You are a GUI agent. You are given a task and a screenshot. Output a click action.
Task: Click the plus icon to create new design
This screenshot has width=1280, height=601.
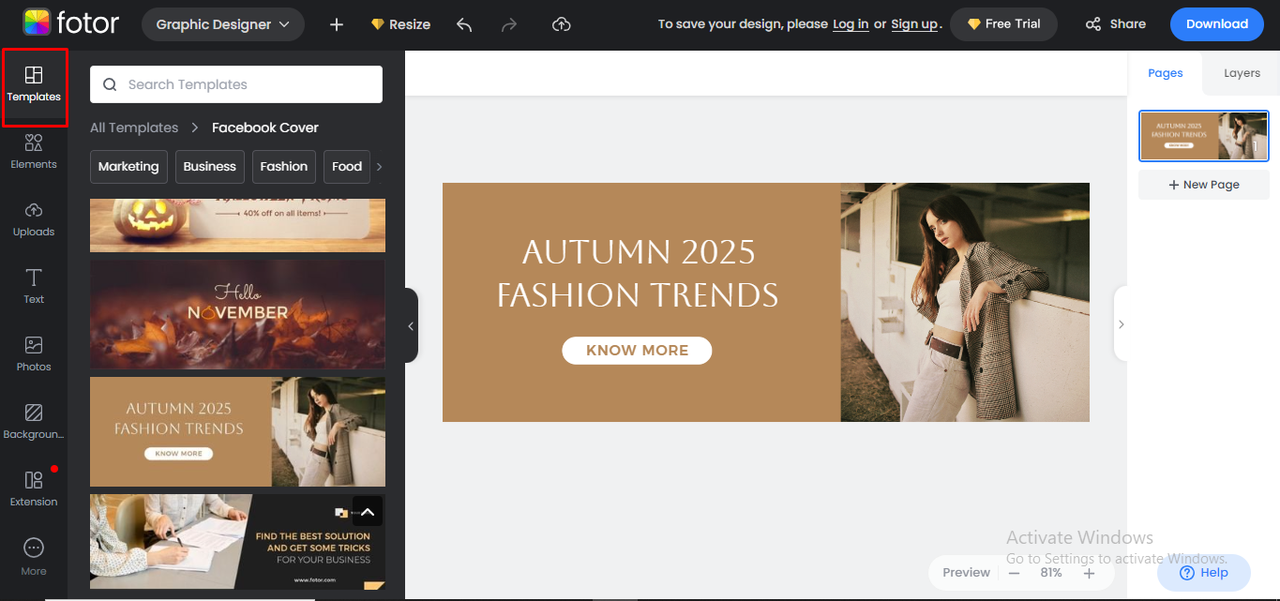[x=336, y=24]
